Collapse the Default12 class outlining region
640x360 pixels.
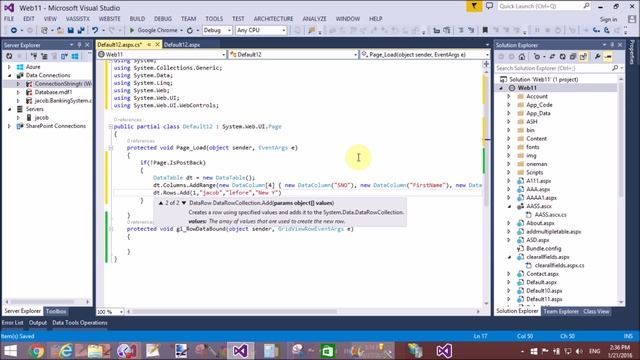[110, 127]
